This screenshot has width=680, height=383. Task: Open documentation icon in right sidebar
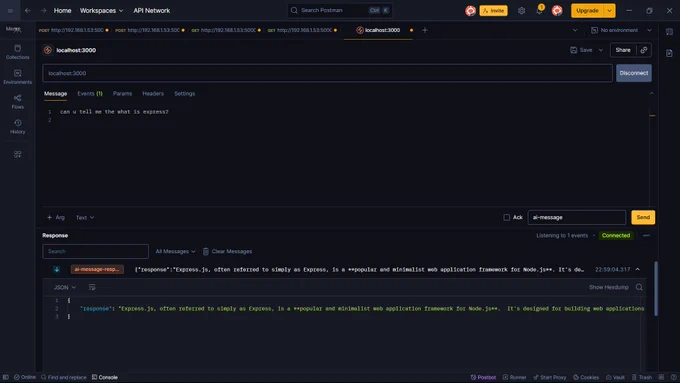click(669, 53)
